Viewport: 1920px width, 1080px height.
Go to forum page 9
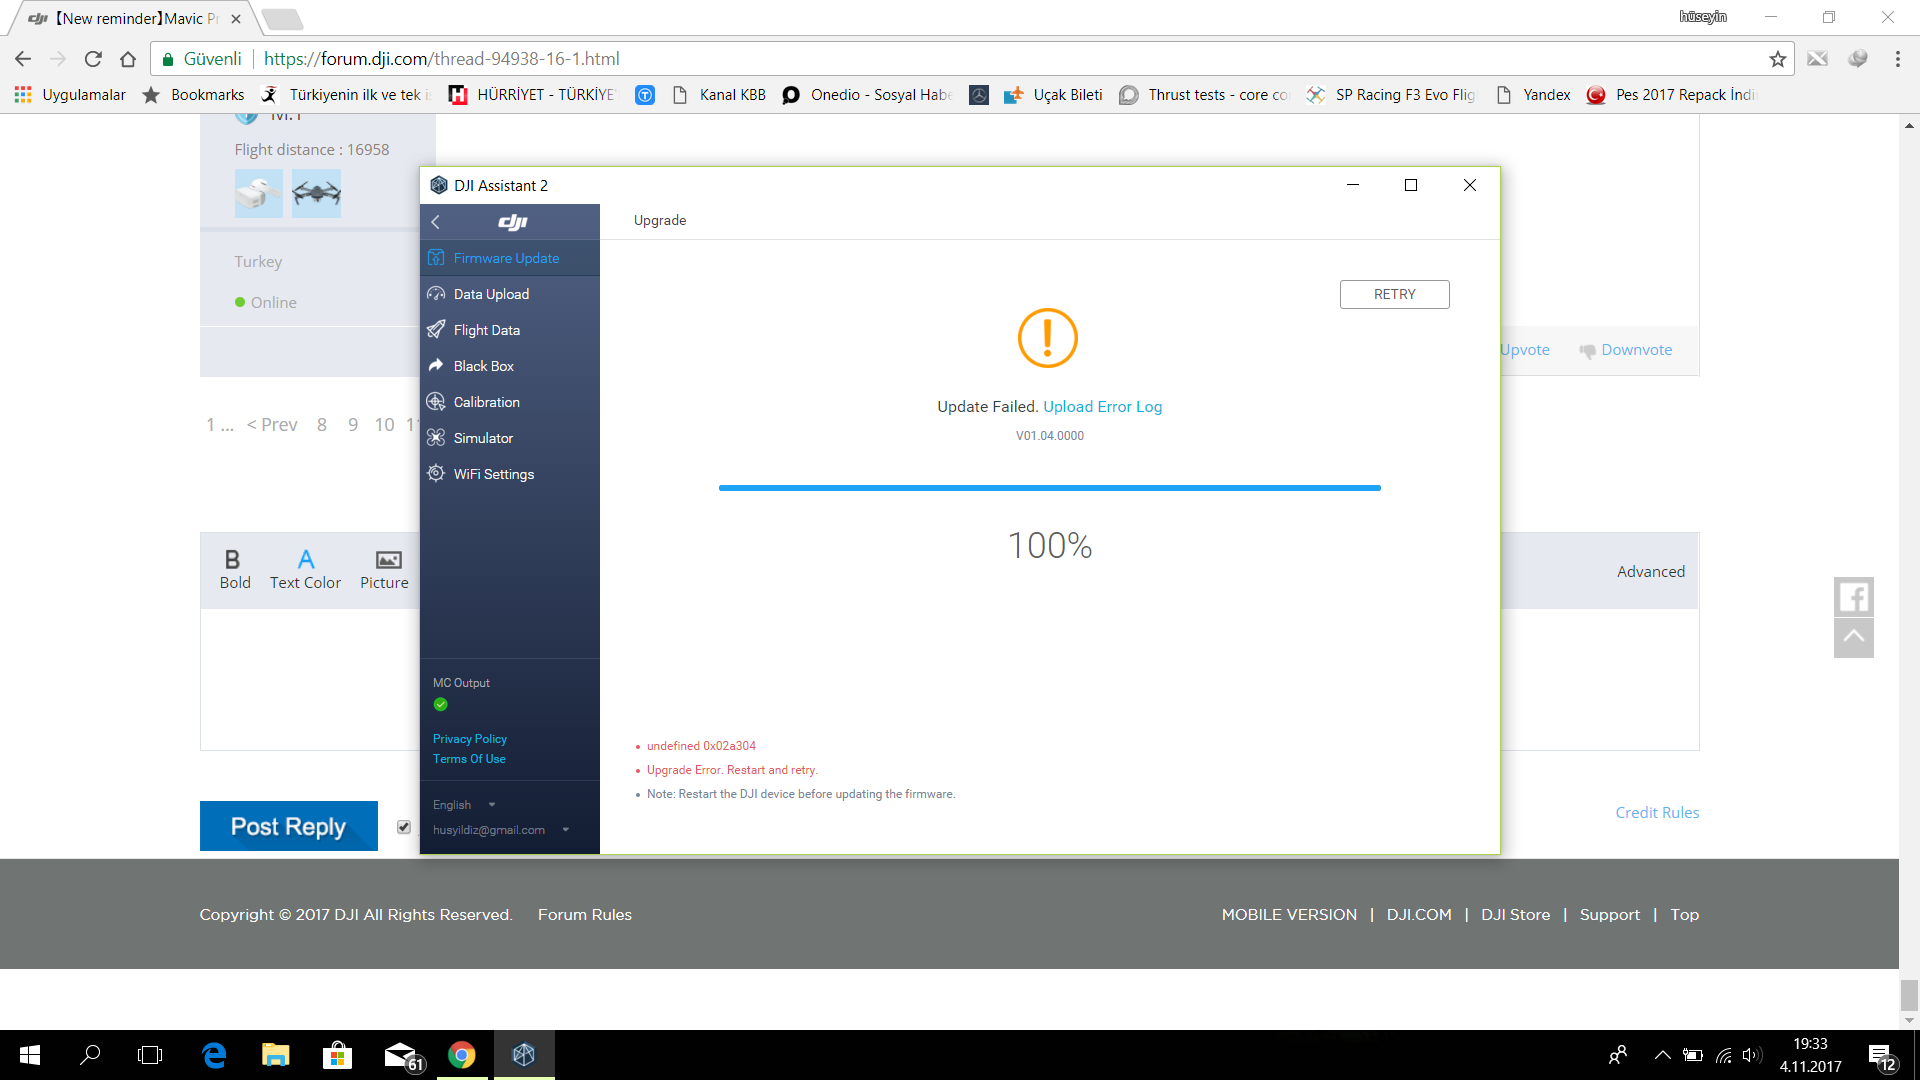coord(353,425)
